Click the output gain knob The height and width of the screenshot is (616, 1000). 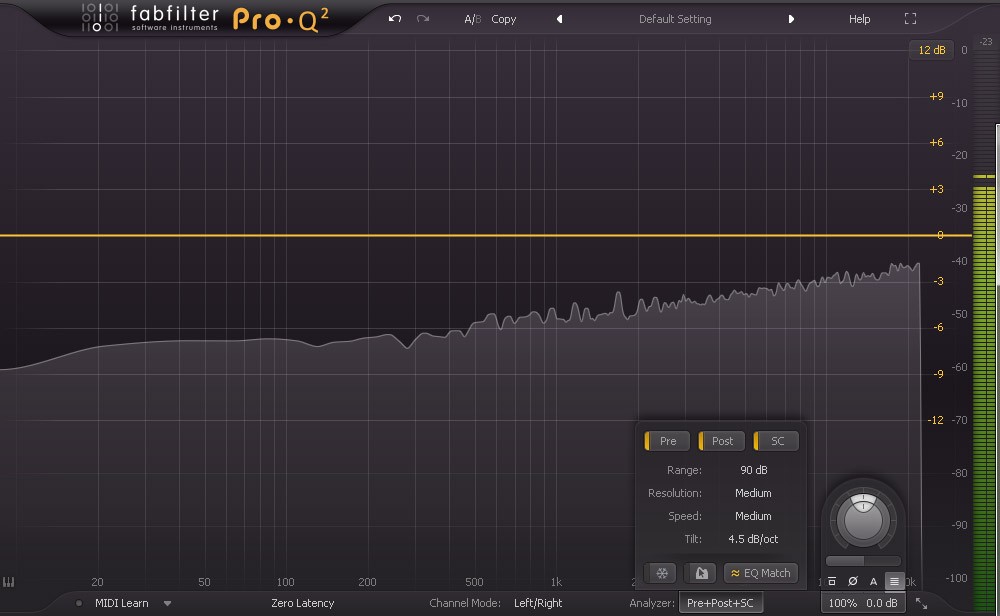pyautogui.click(x=863, y=520)
